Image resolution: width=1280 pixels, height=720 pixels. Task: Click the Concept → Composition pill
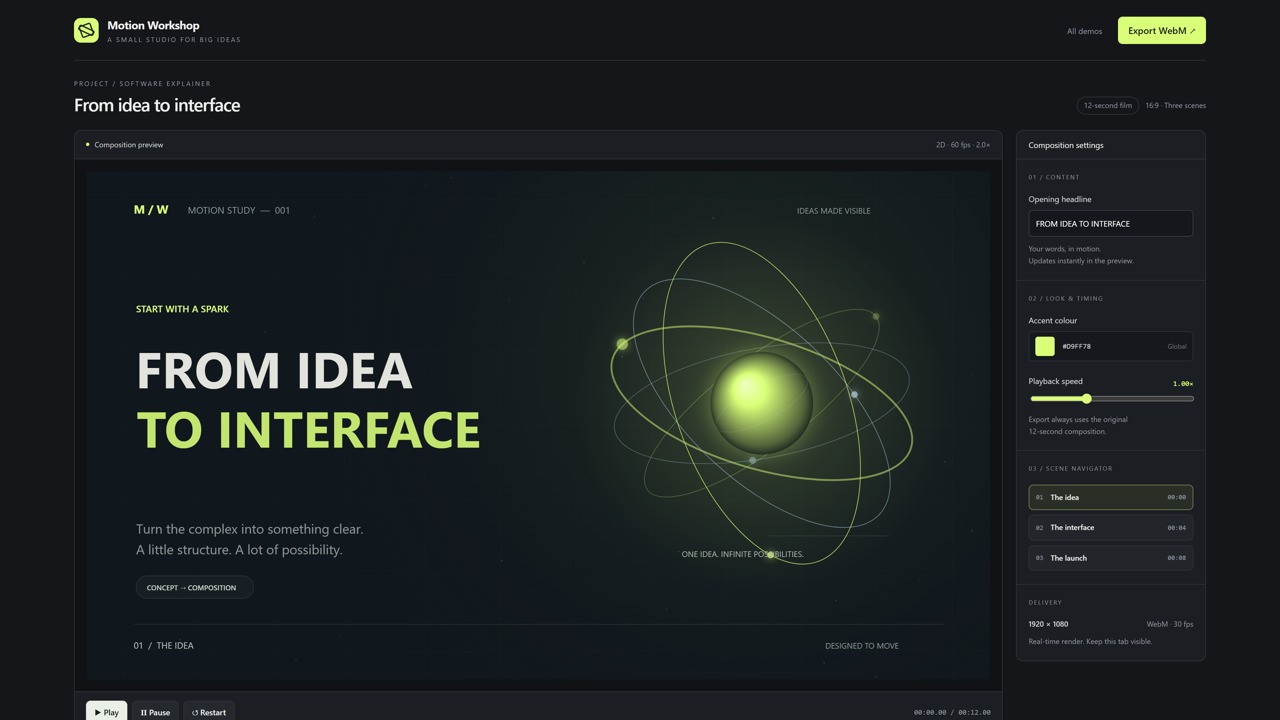pyautogui.click(x=194, y=587)
